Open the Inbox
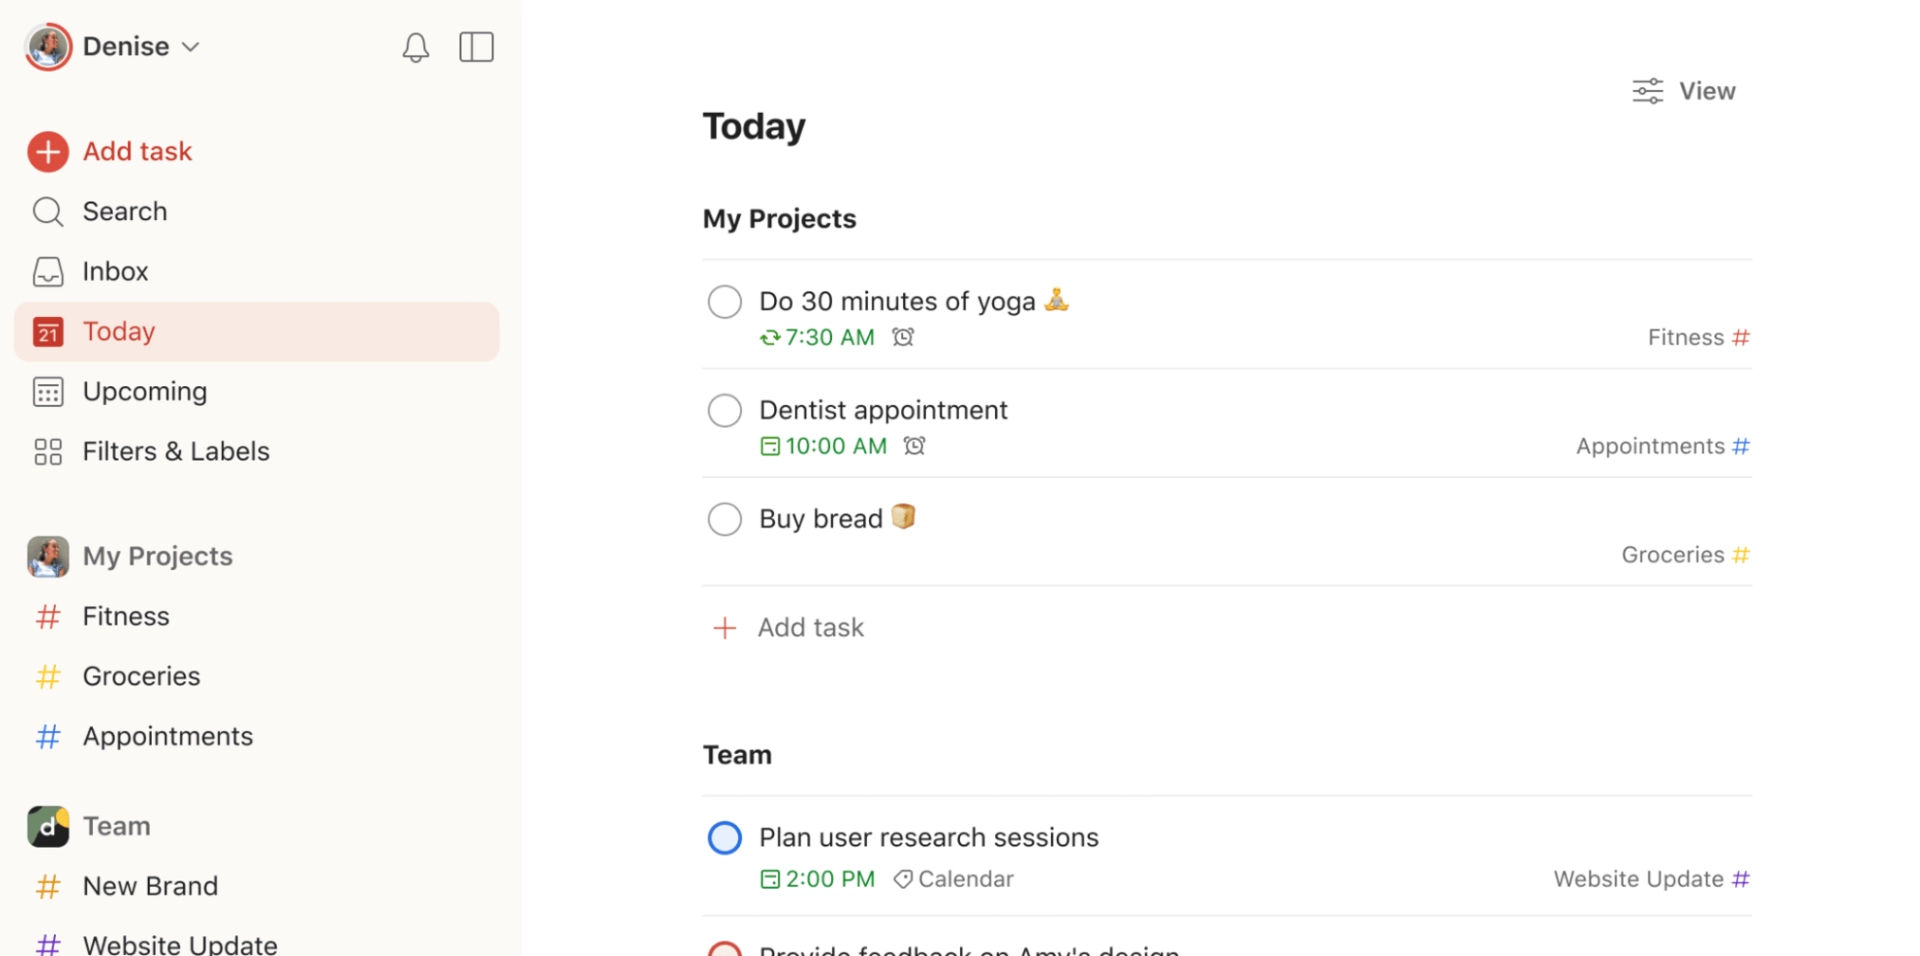This screenshot has height=956, width=1920. tap(114, 270)
